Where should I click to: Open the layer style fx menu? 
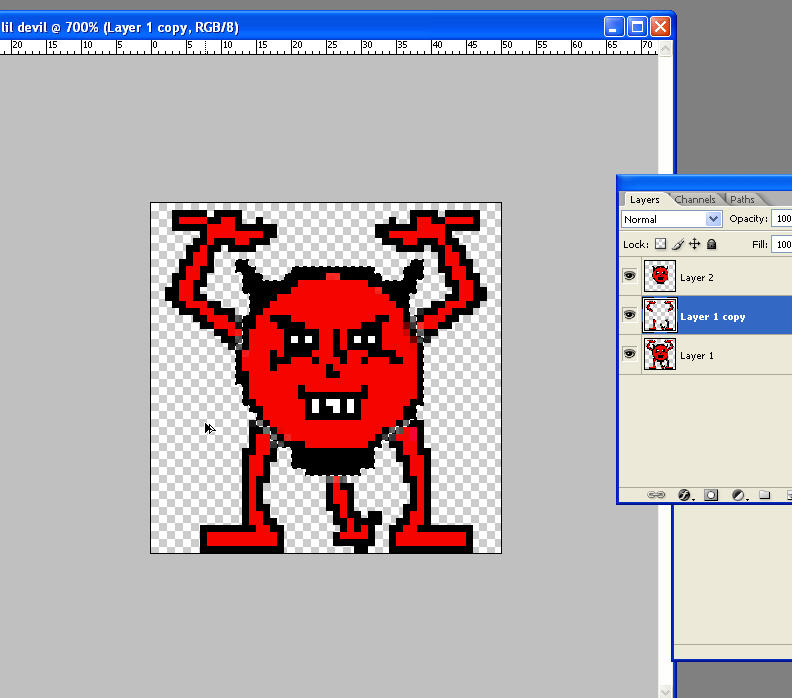[684, 495]
